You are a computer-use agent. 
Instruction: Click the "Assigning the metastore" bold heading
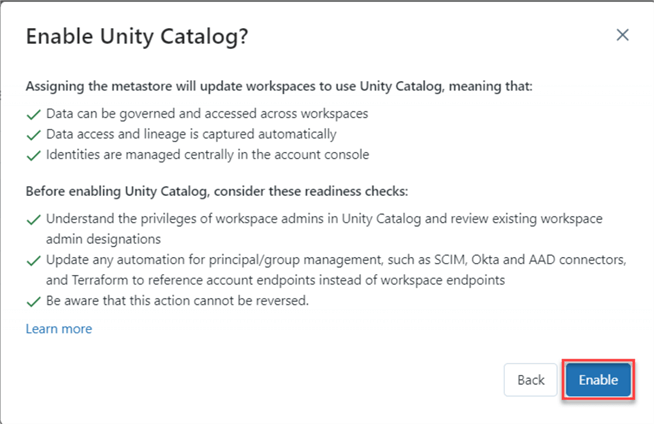tap(279, 87)
